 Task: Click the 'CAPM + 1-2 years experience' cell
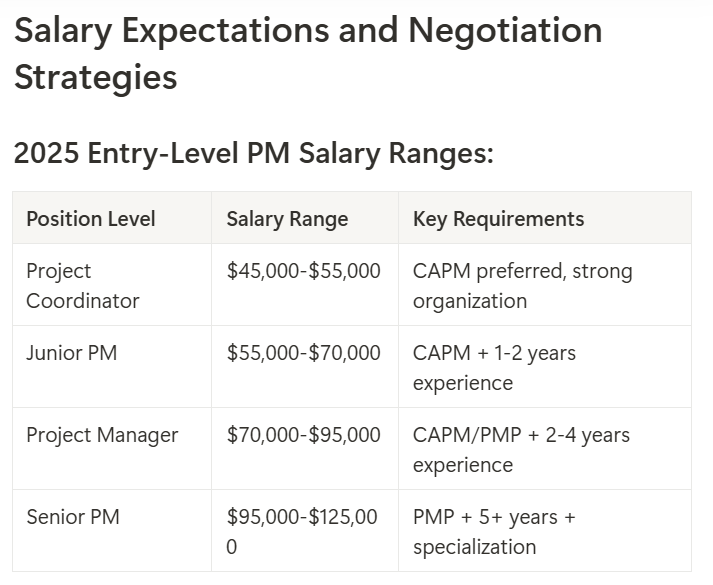[x=494, y=367]
